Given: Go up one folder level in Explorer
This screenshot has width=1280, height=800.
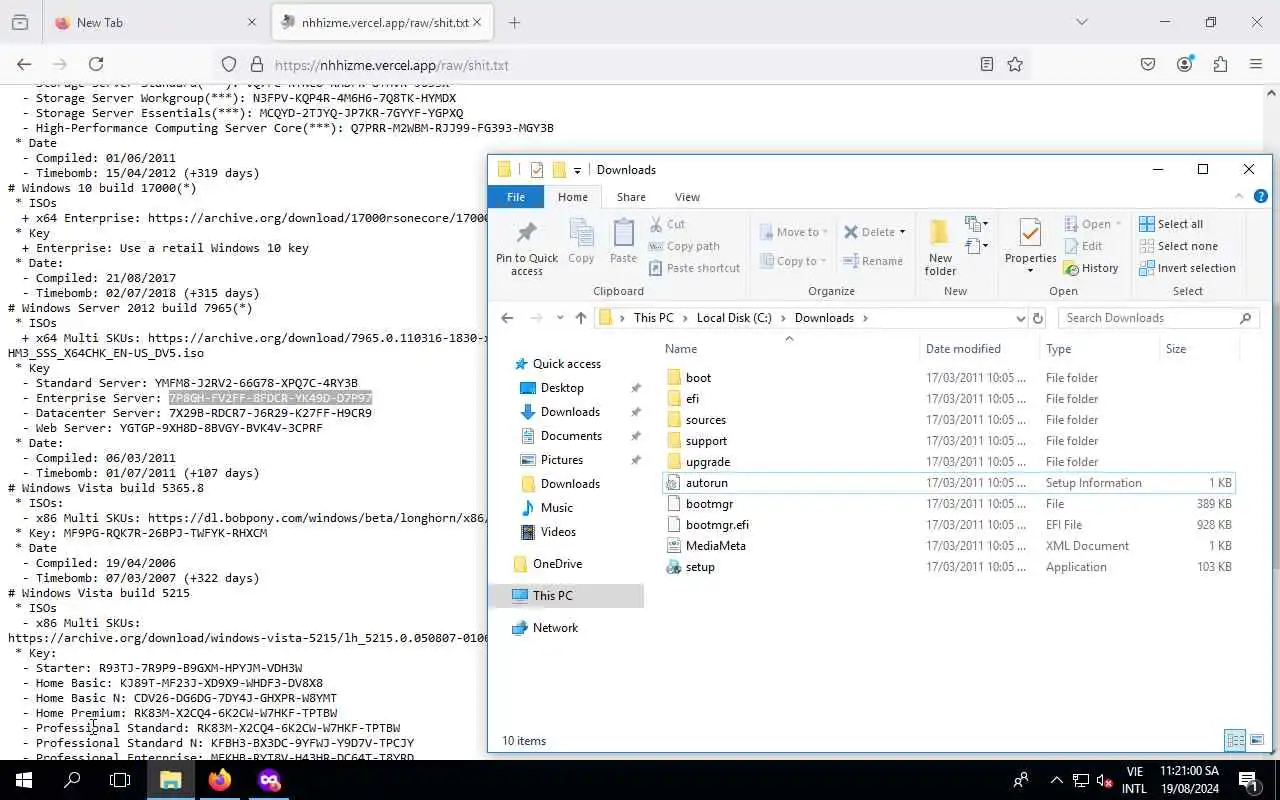Looking at the screenshot, I should (x=581, y=318).
